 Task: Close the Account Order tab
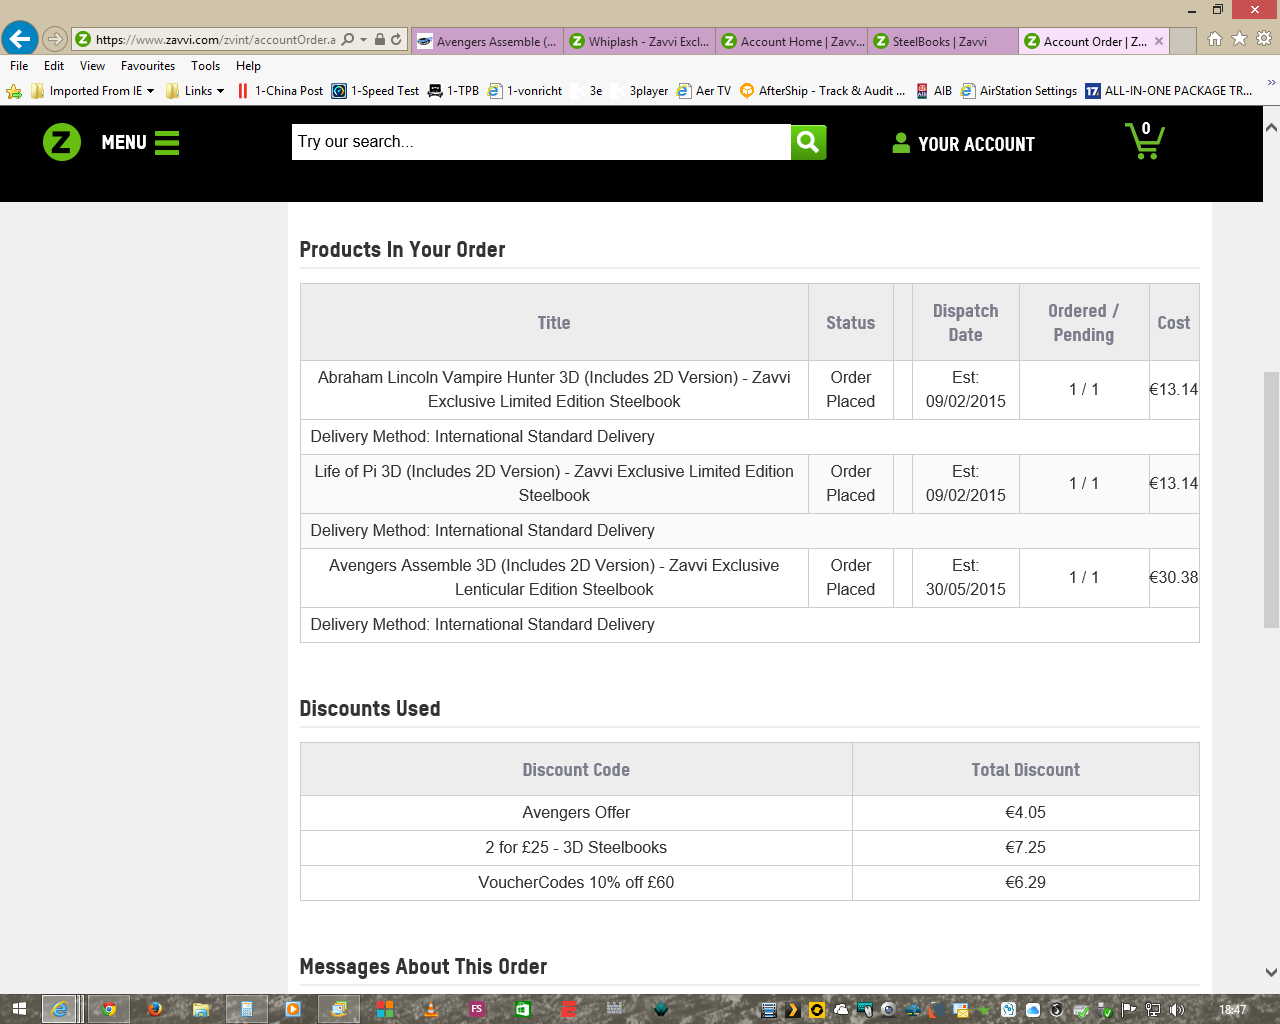tap(1159, 41)
